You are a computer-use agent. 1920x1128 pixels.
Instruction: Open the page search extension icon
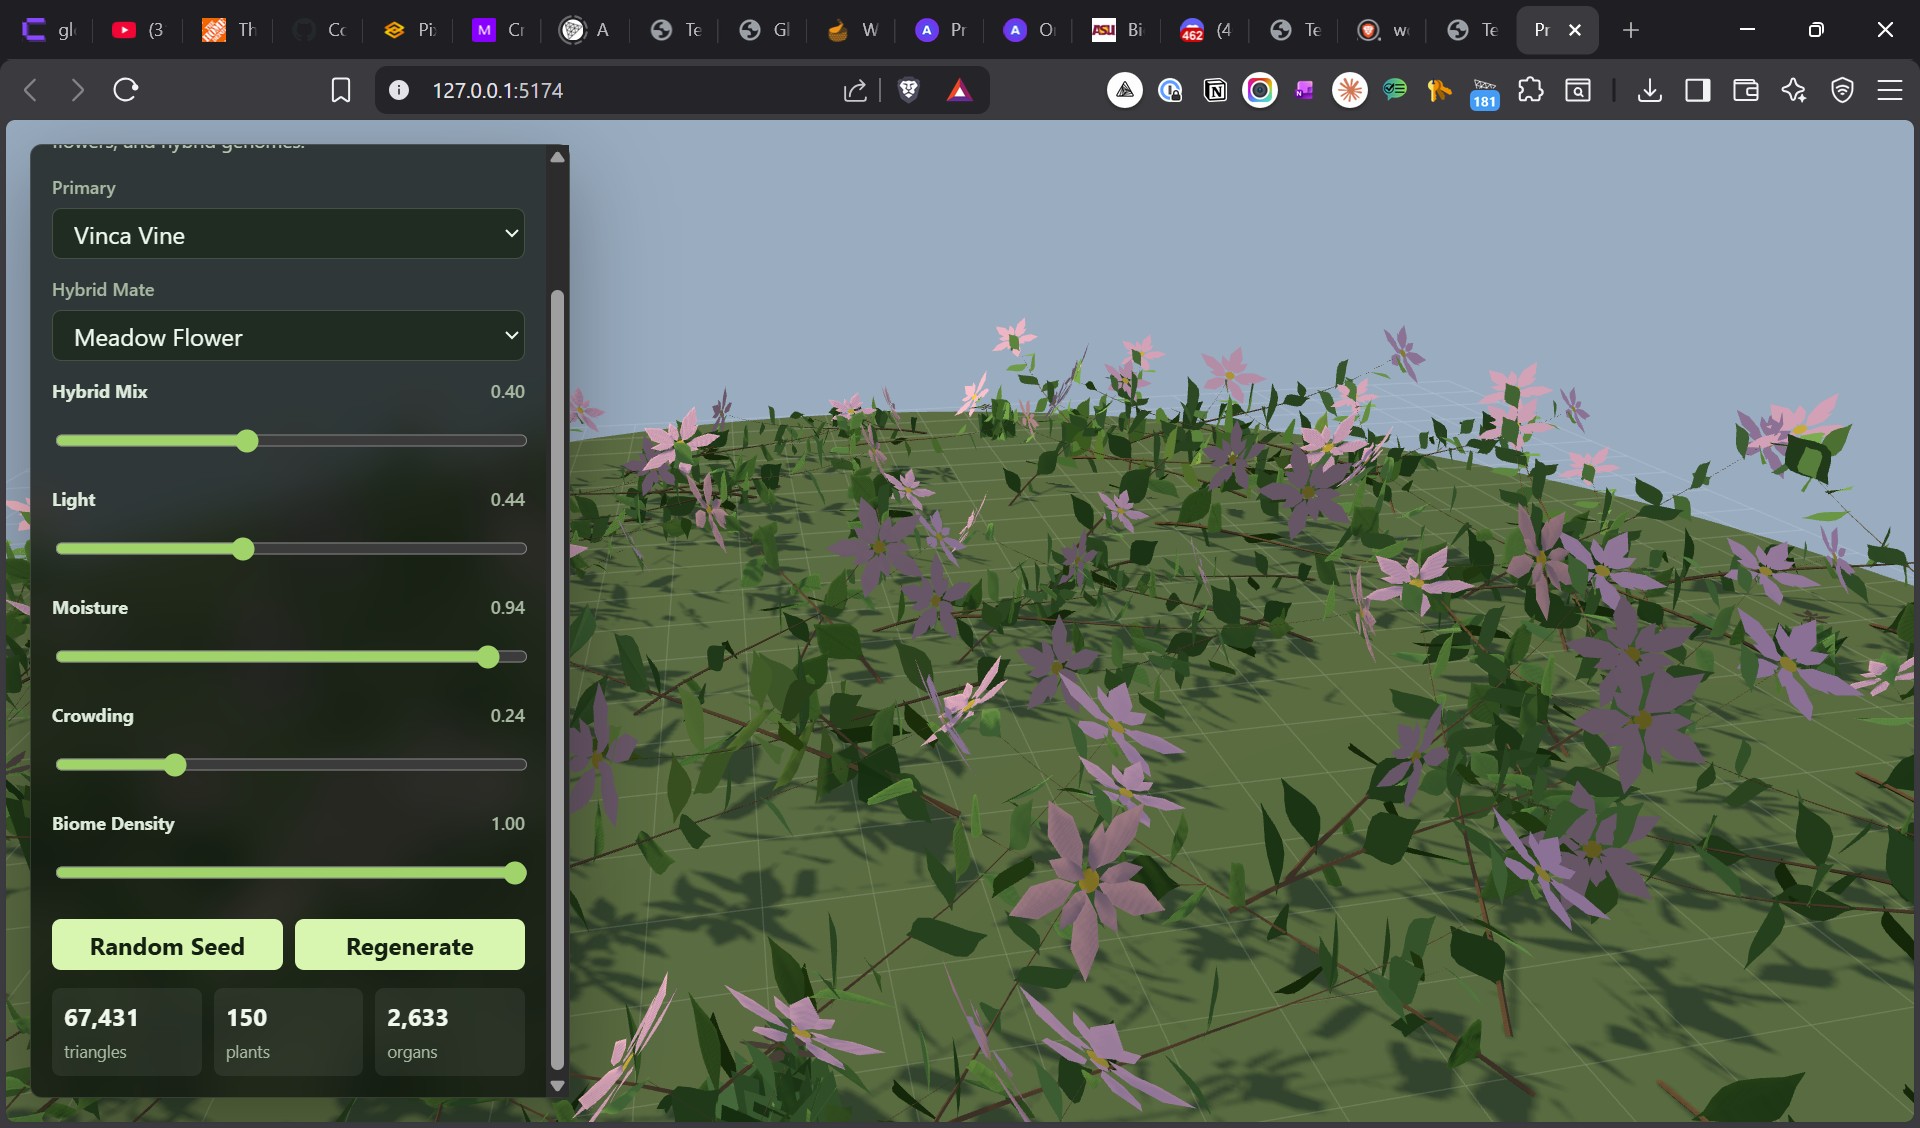[x=1578, y=90]
